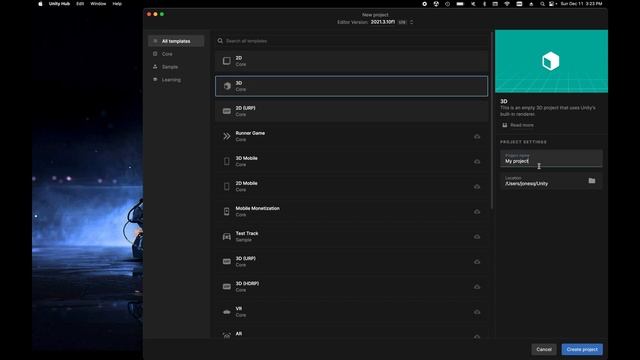Download the 2D Mobile template via cloud icon

477,187
